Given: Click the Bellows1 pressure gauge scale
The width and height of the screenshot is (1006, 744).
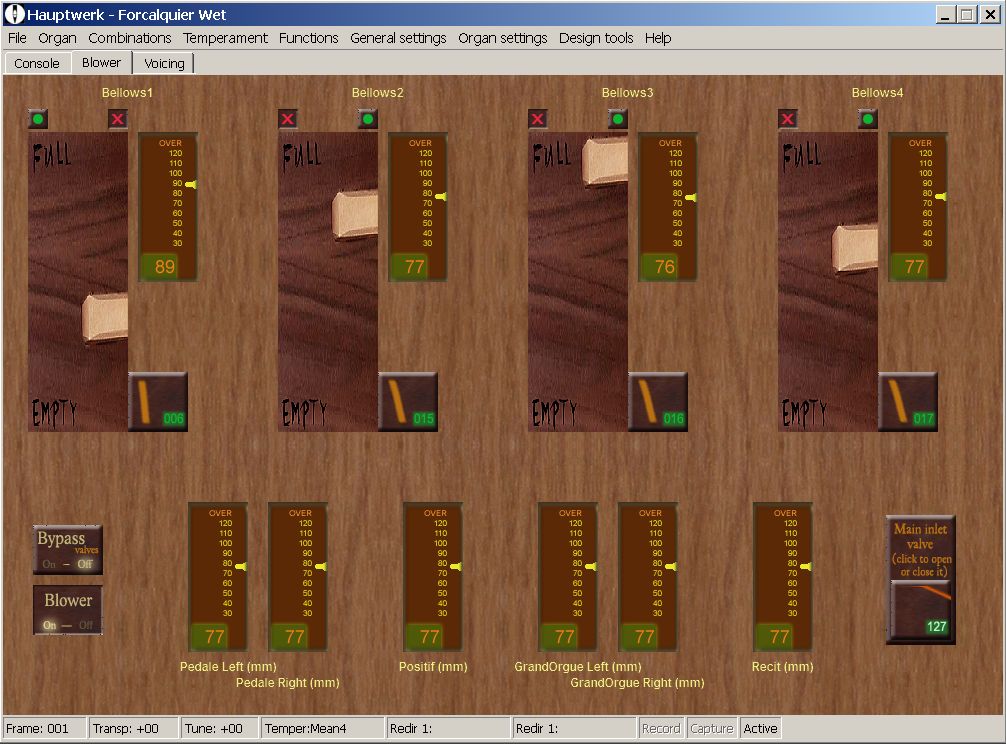Looking at the screenshot, I should [x=168, y=193].
